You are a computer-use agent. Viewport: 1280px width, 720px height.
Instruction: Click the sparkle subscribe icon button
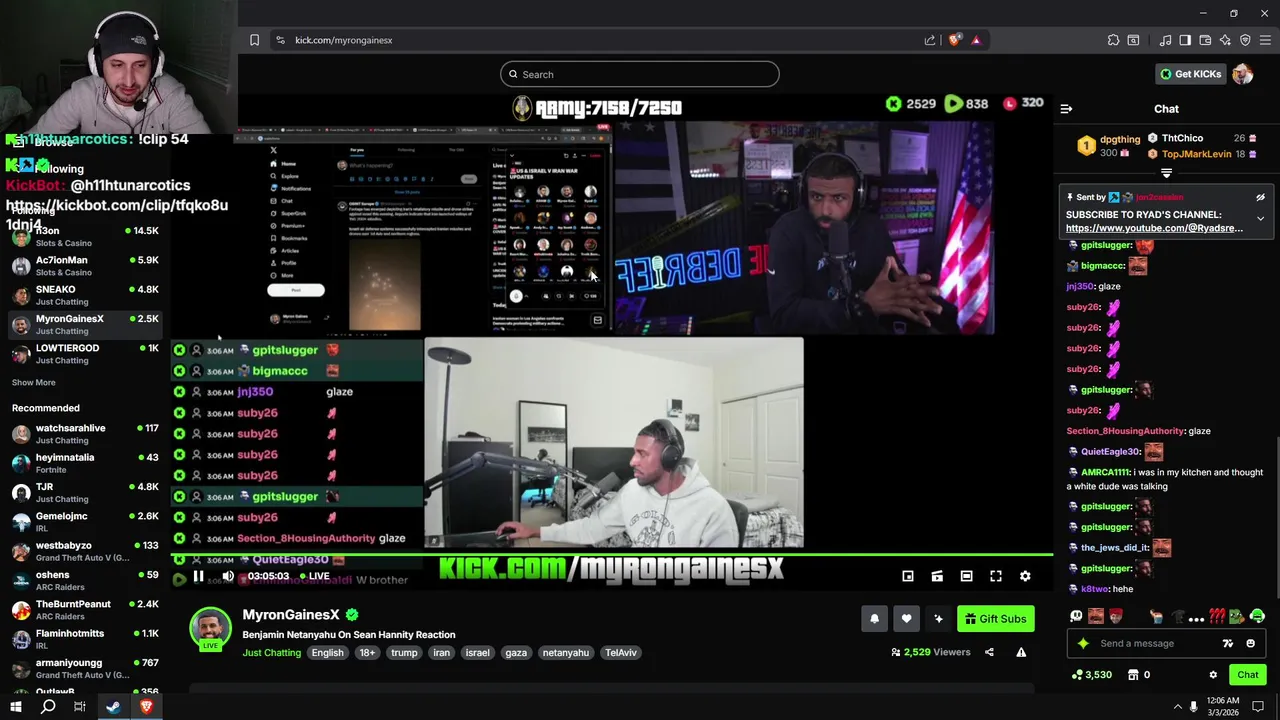(938, 619)
